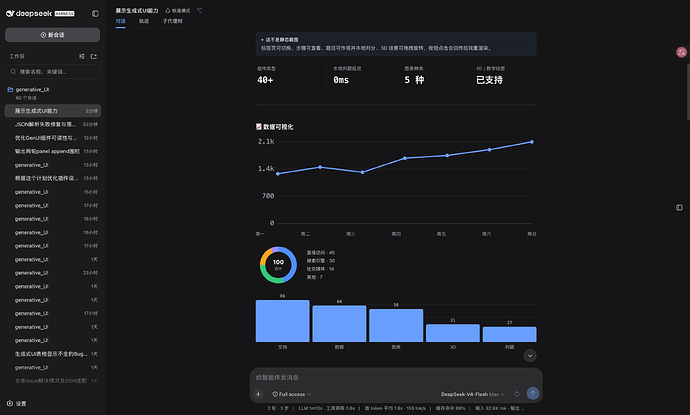The image size is (690, 415).
Task: Switch to the third tab under the title
Action: pyautogui.click(x=172, y=21)
